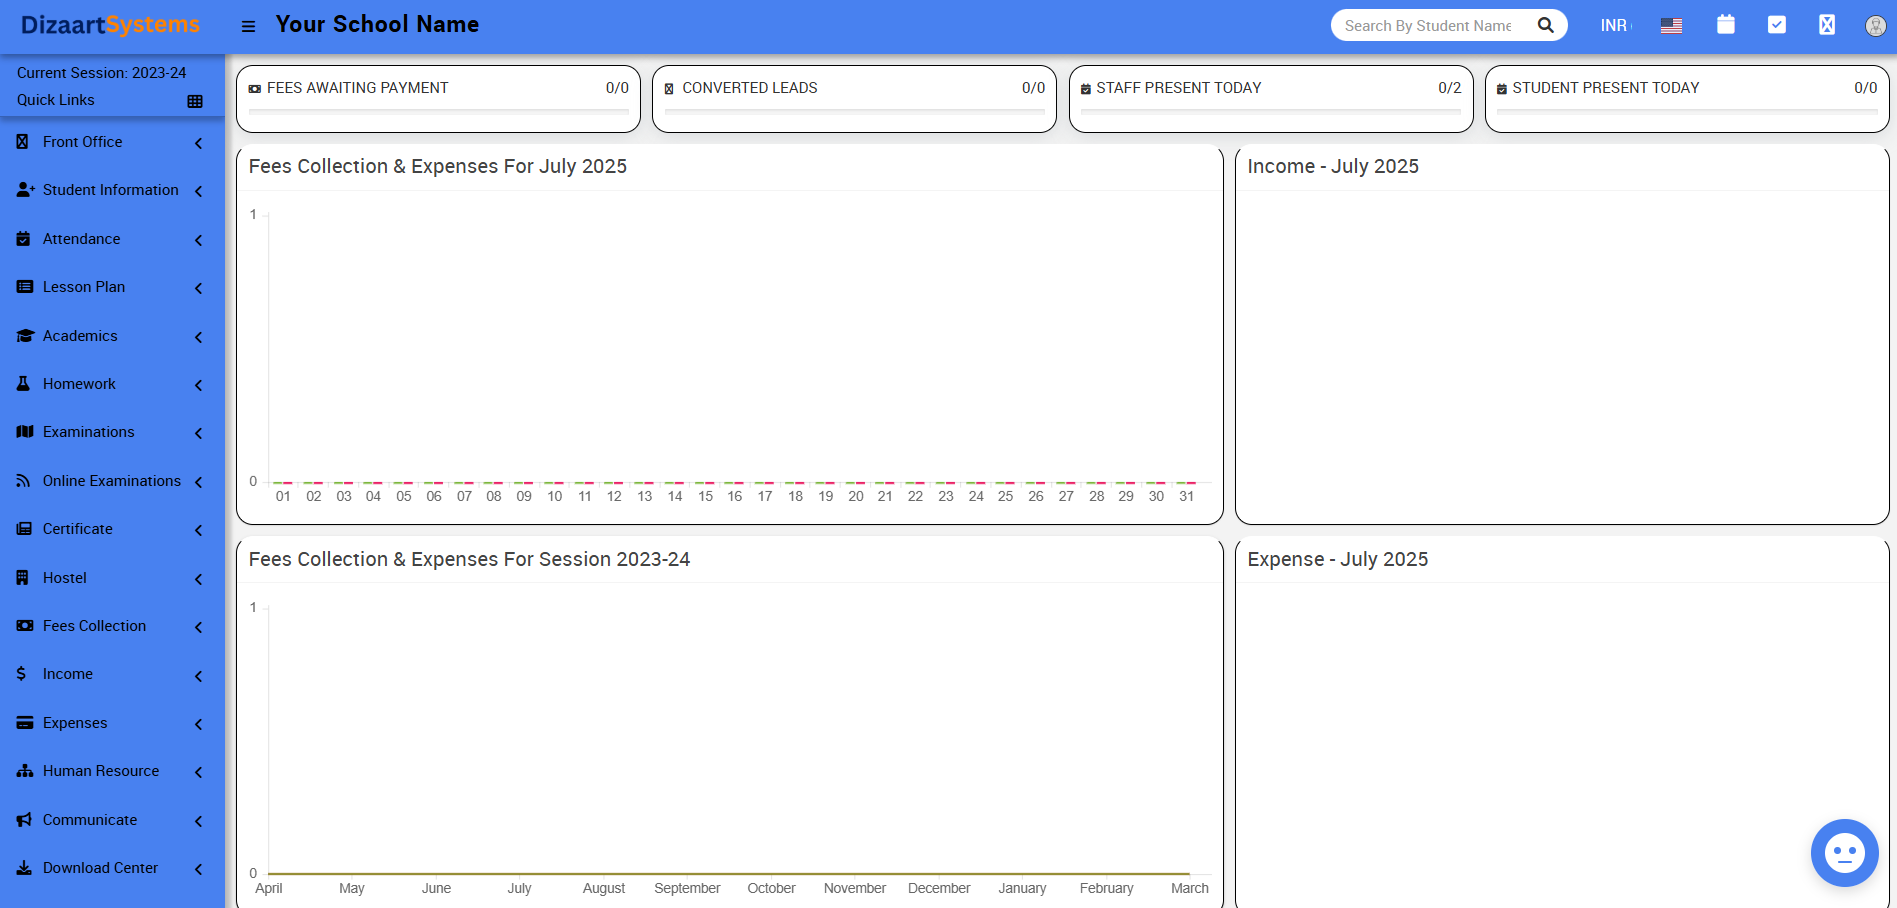Open the language flag selector icon

1671,25
